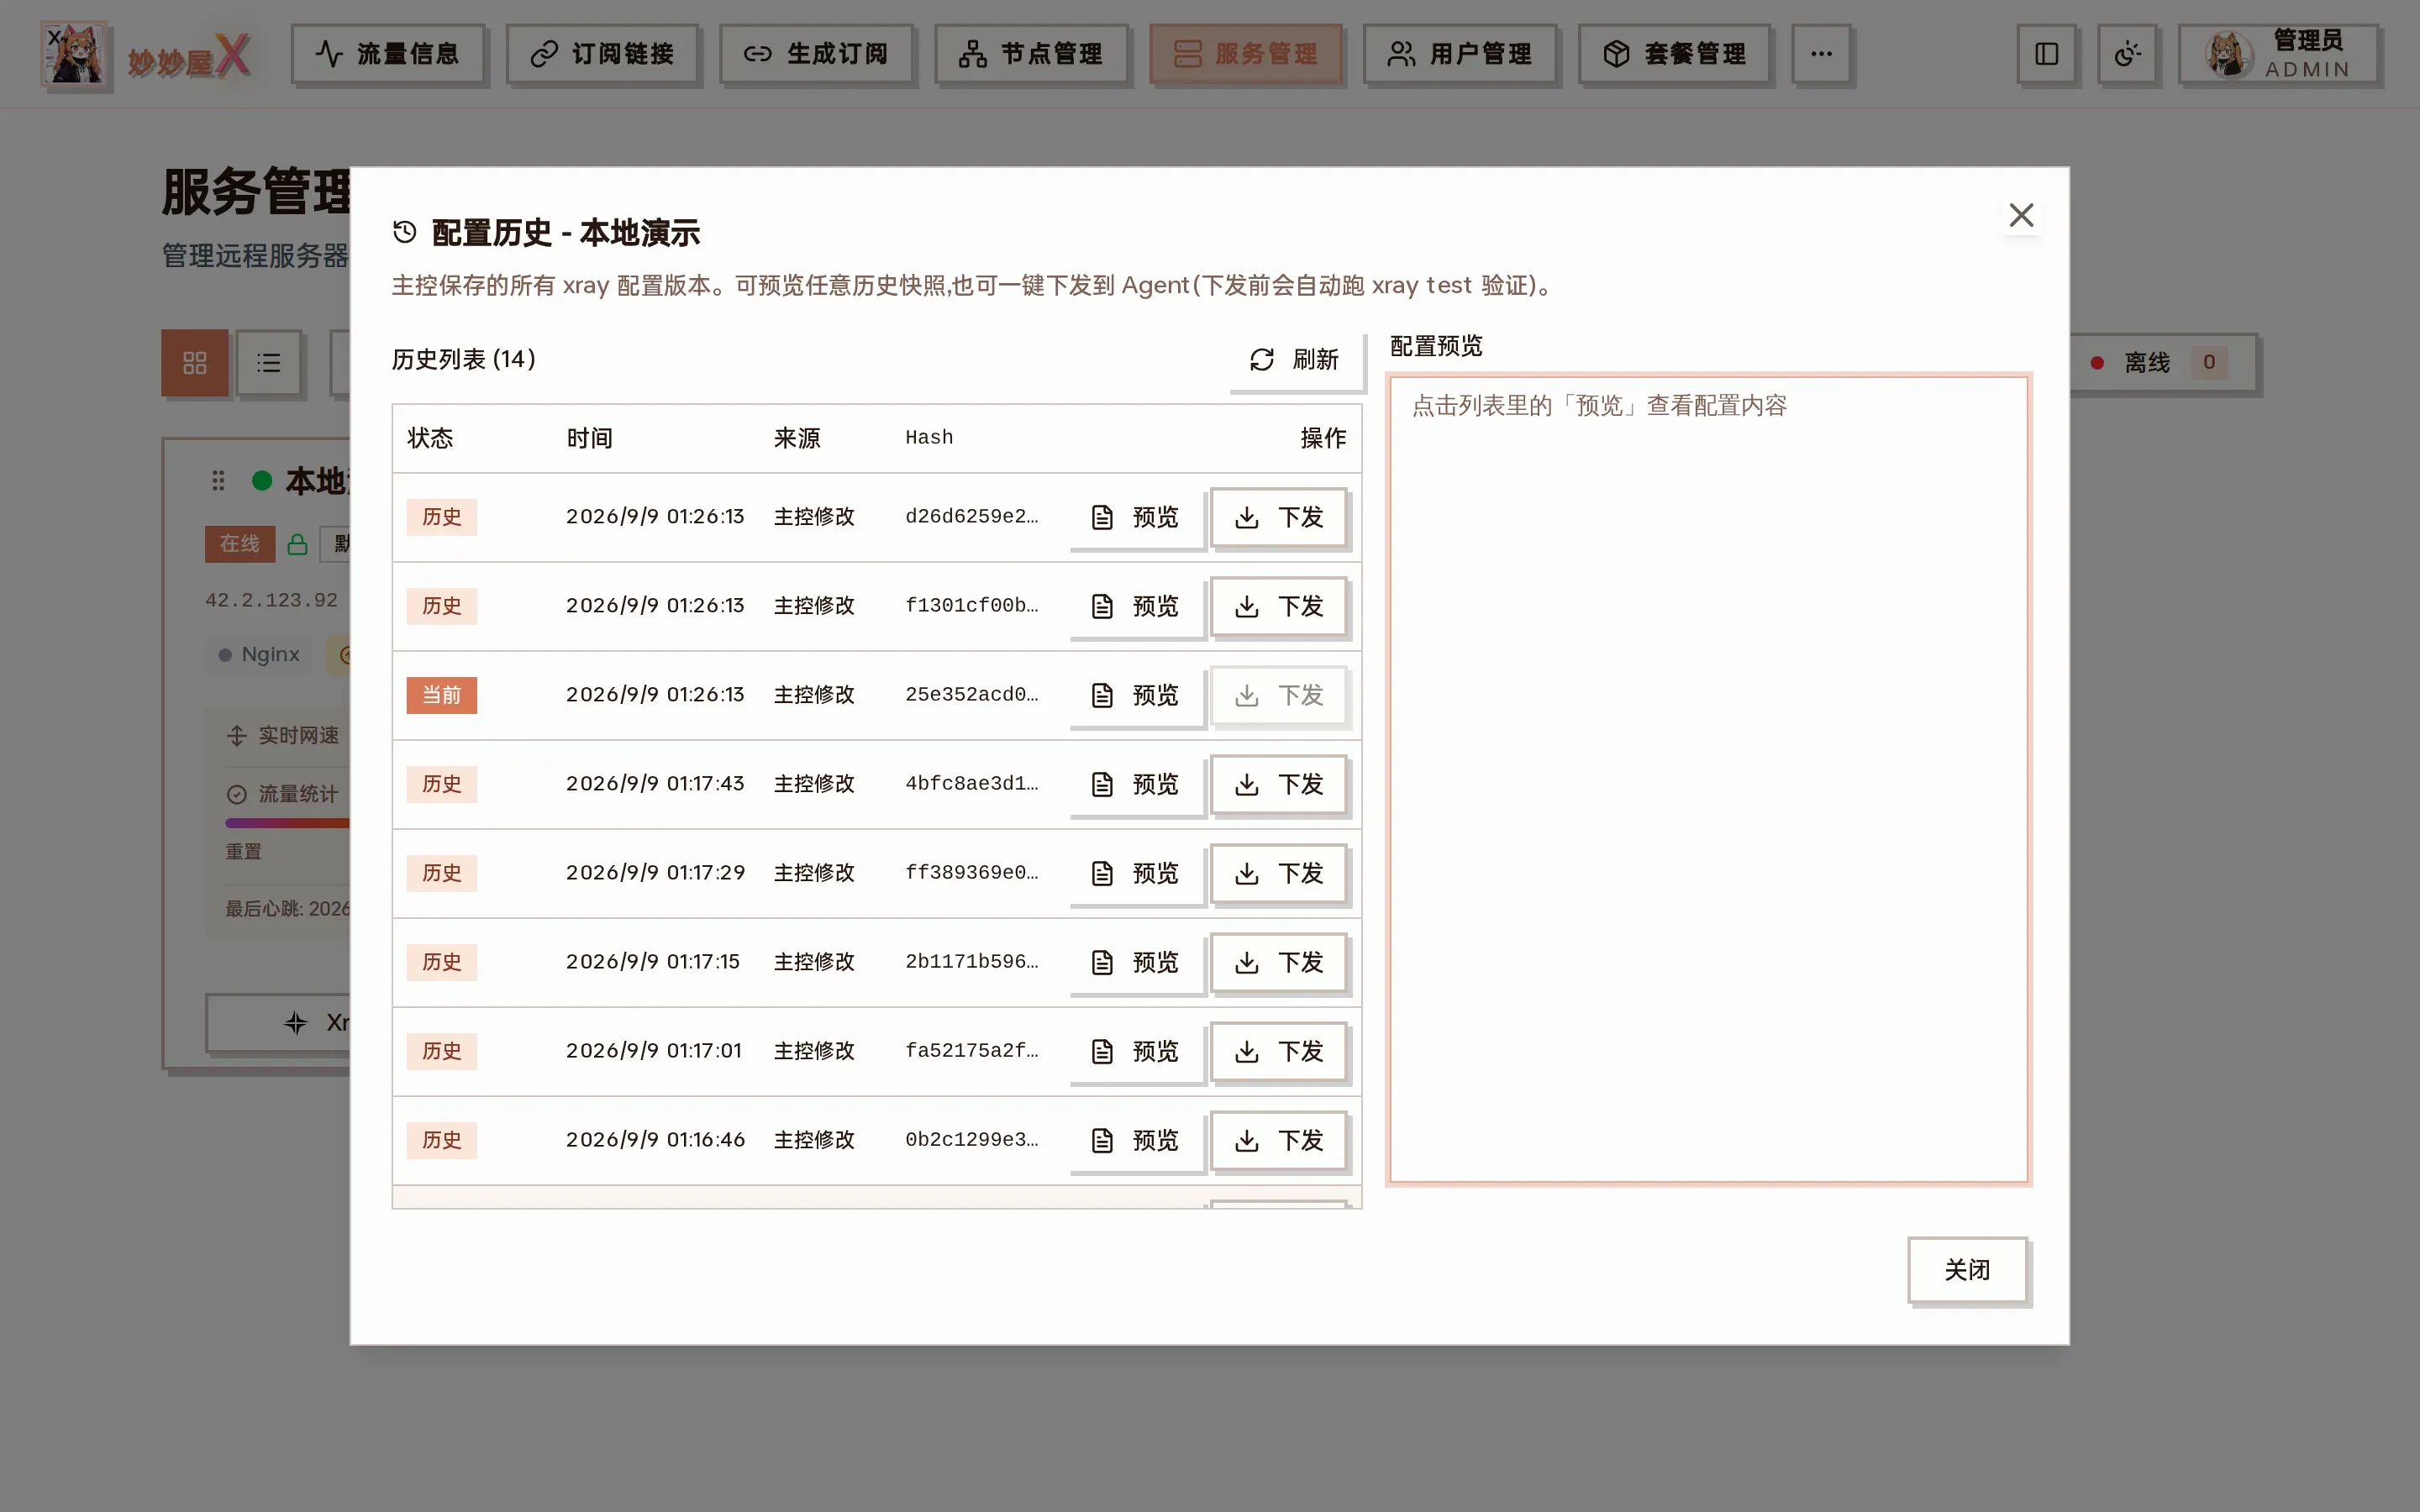Deploy config with hash ff389369e0
The image size is (2420, 1512).
coord(1279,873)
